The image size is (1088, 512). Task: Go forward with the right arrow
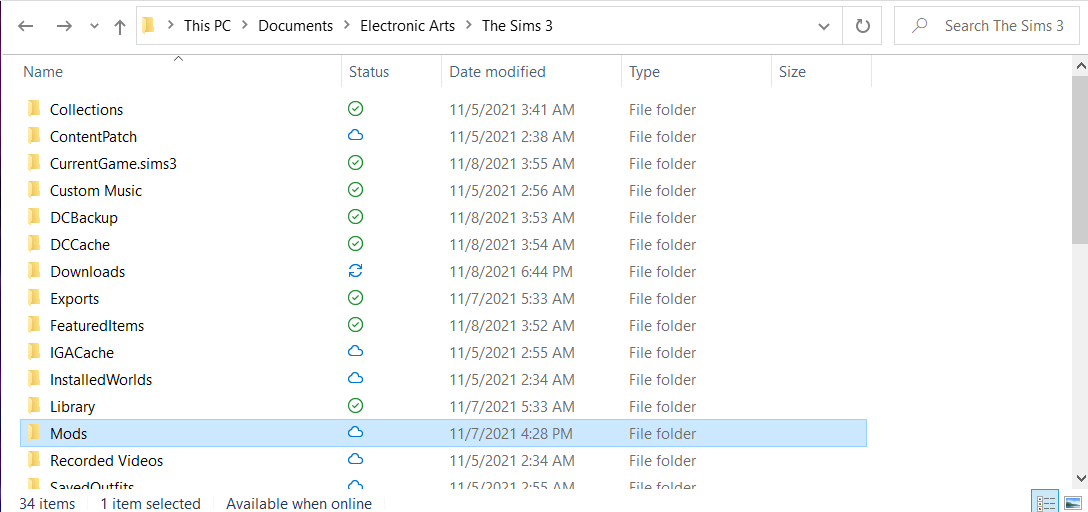coord(64,26)
